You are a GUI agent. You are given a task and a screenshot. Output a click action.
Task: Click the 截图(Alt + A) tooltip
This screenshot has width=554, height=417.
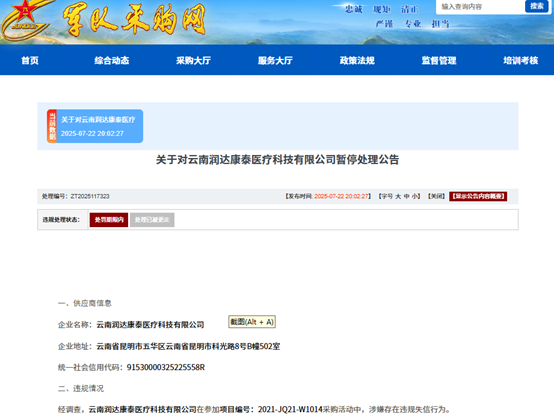pos(252,322)
